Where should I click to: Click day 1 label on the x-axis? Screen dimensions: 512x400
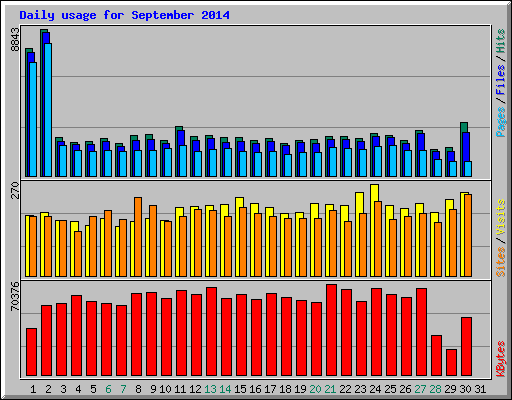(x=33, y=389)
